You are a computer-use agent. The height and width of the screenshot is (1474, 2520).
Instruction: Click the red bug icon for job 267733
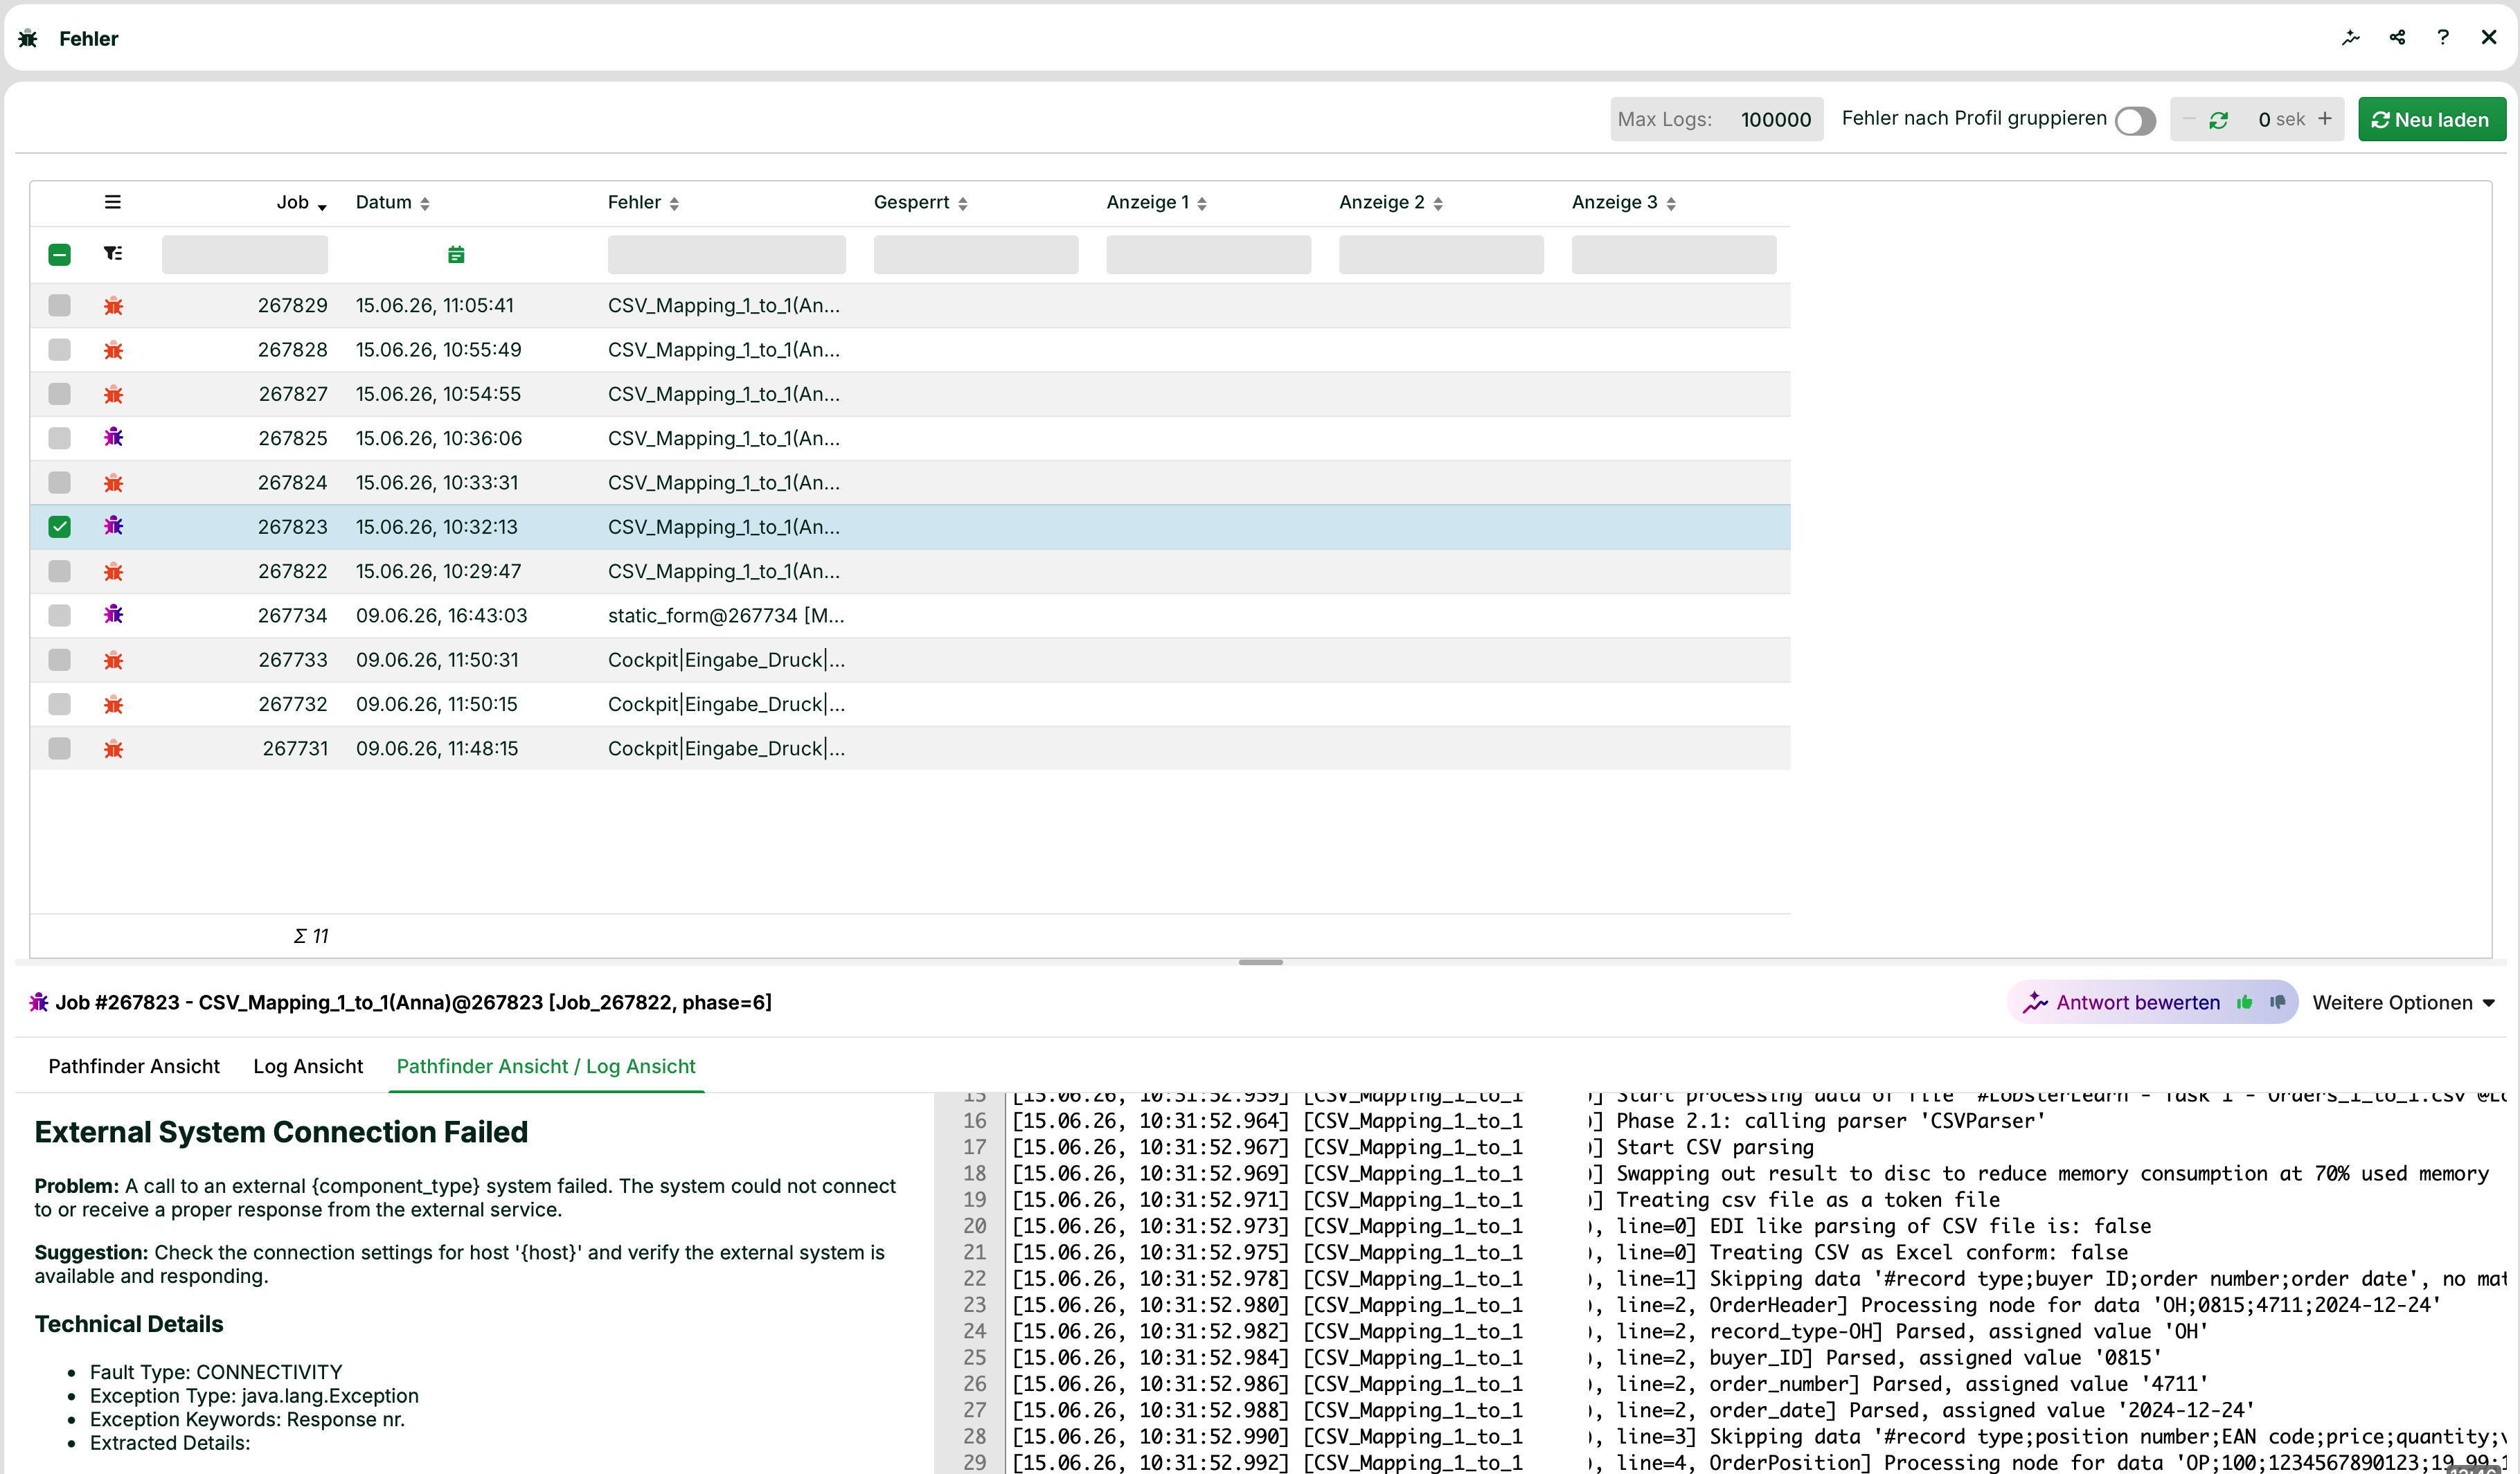click(113, 660)
